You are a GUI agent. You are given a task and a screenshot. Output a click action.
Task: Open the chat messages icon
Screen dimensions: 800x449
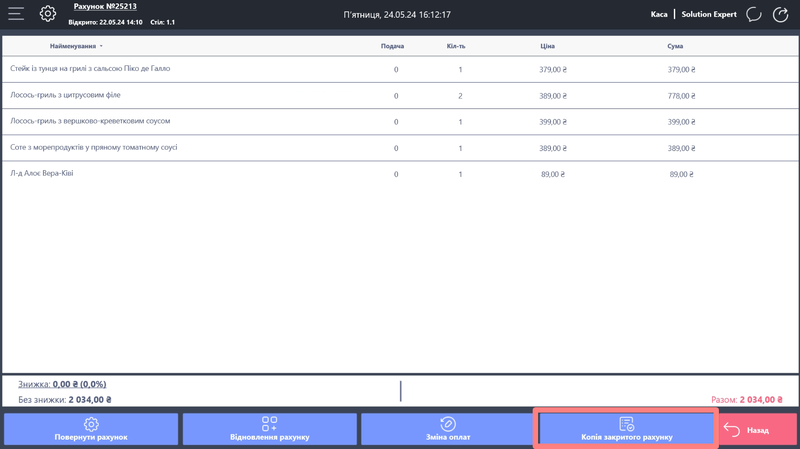pyautogui.click(x=754, y=15)
